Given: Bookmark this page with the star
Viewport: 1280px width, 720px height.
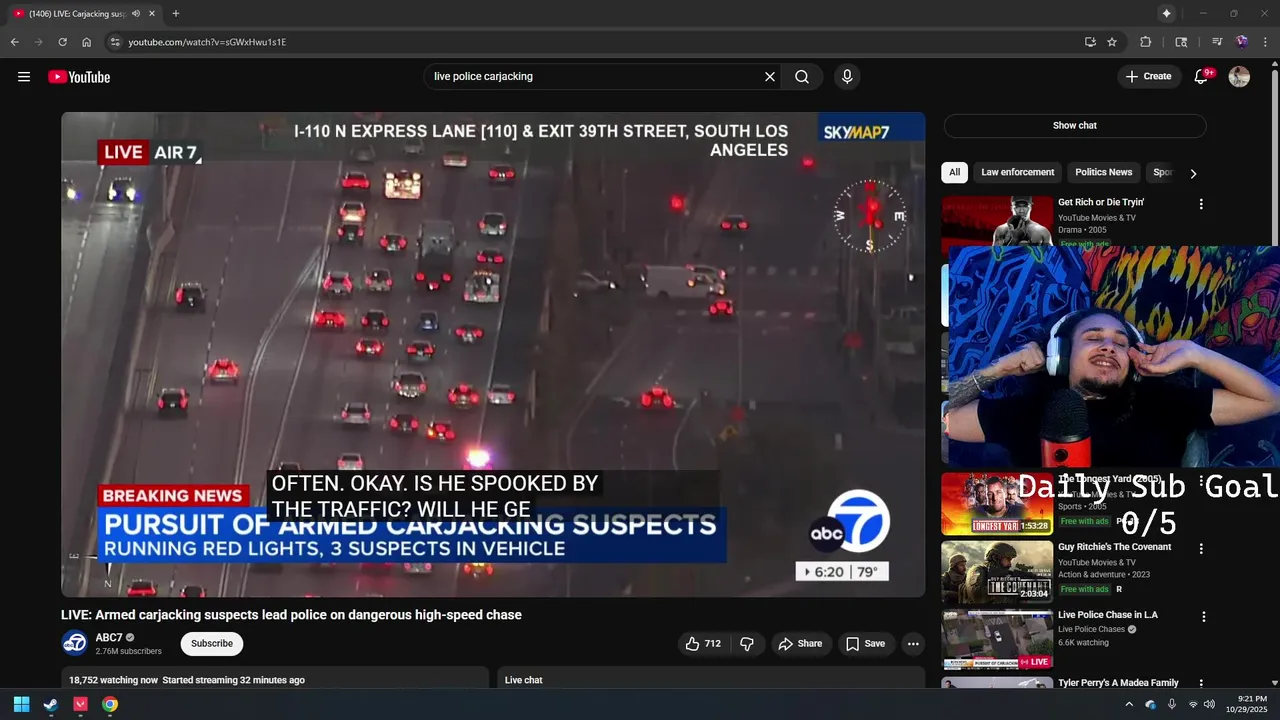Looking at the screenshot, I should click(x=1112, y=42).
